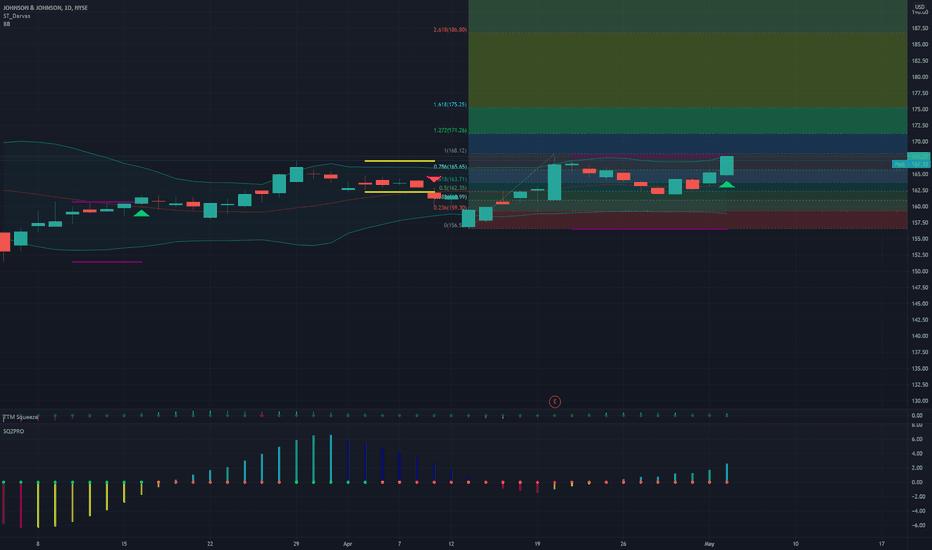Click the 'Apr' label on the time axis
Viewport: 932px width, 550px height.
[348, 544]
